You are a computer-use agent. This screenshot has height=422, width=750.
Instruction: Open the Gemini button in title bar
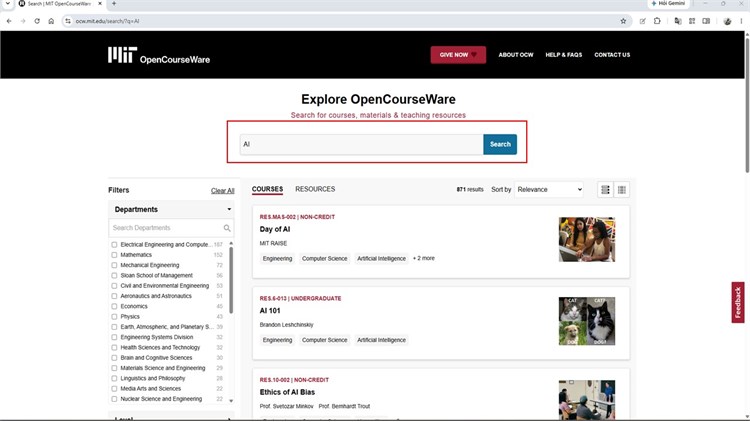[668, 3]
